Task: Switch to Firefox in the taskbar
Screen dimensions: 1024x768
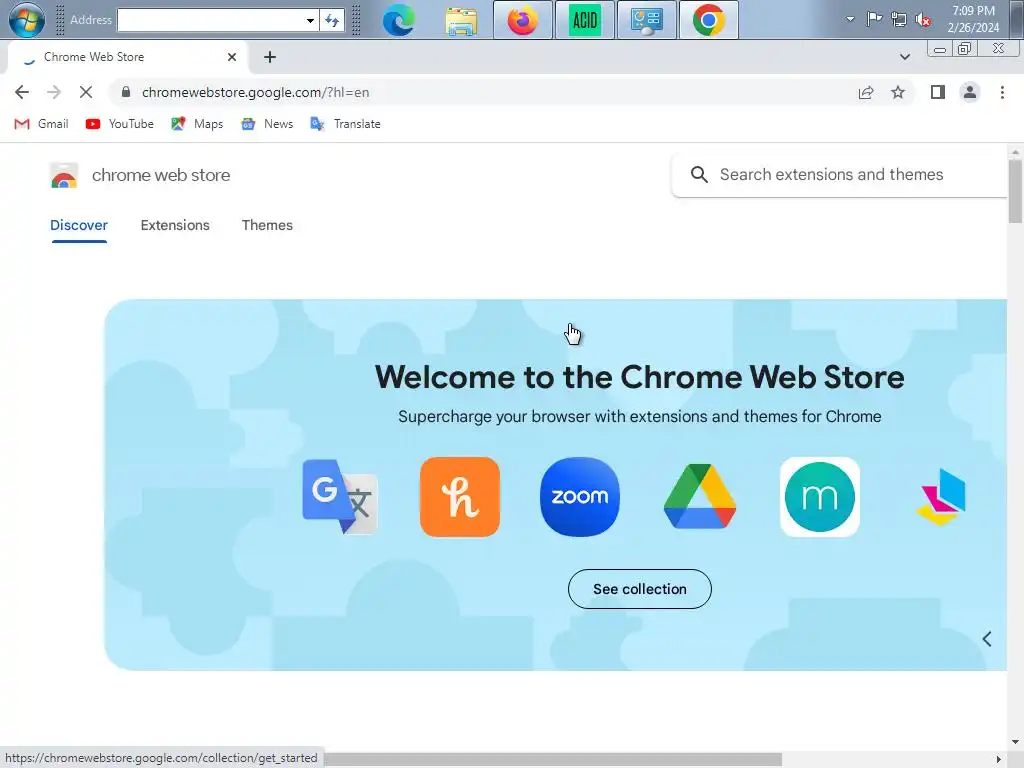Action: [x=522, y=20]
